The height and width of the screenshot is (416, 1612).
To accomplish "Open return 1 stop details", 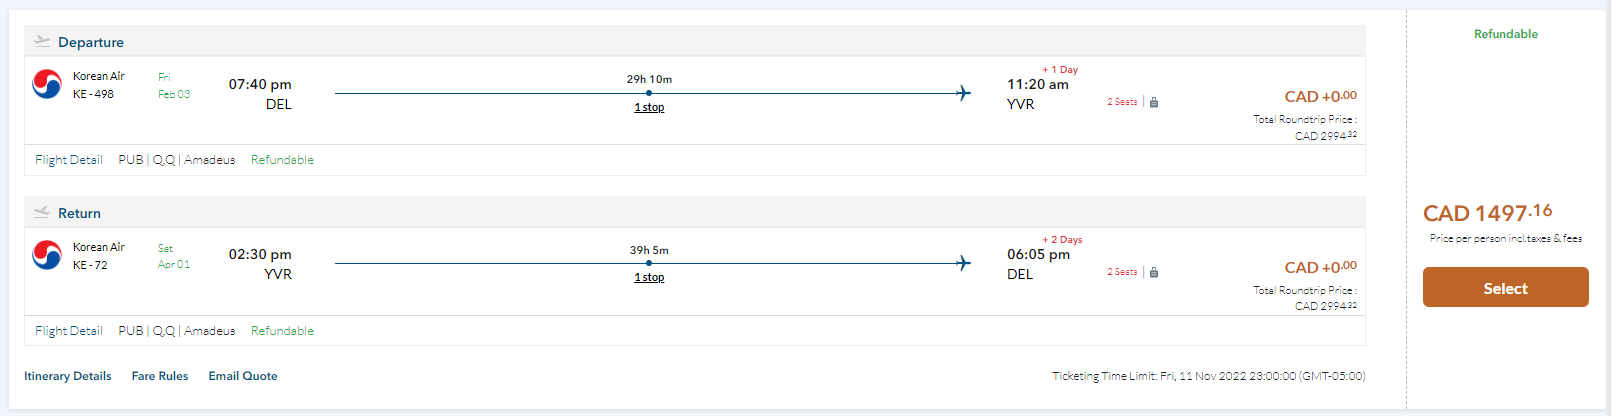I will [649, 277].
